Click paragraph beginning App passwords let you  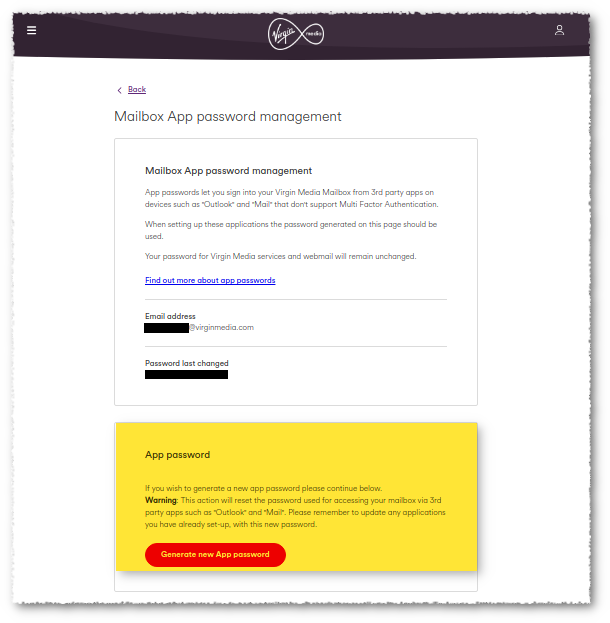tap(291, 198)
